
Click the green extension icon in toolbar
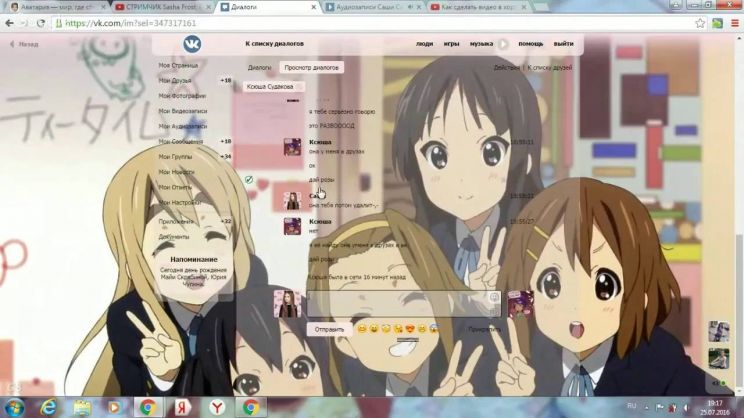[x=717, y=23]
